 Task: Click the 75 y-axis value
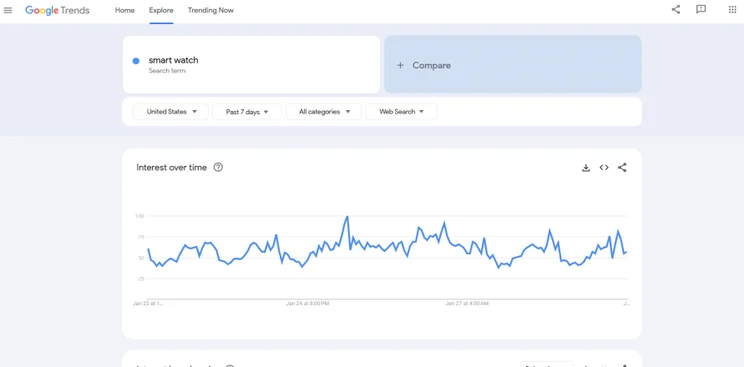140,237
